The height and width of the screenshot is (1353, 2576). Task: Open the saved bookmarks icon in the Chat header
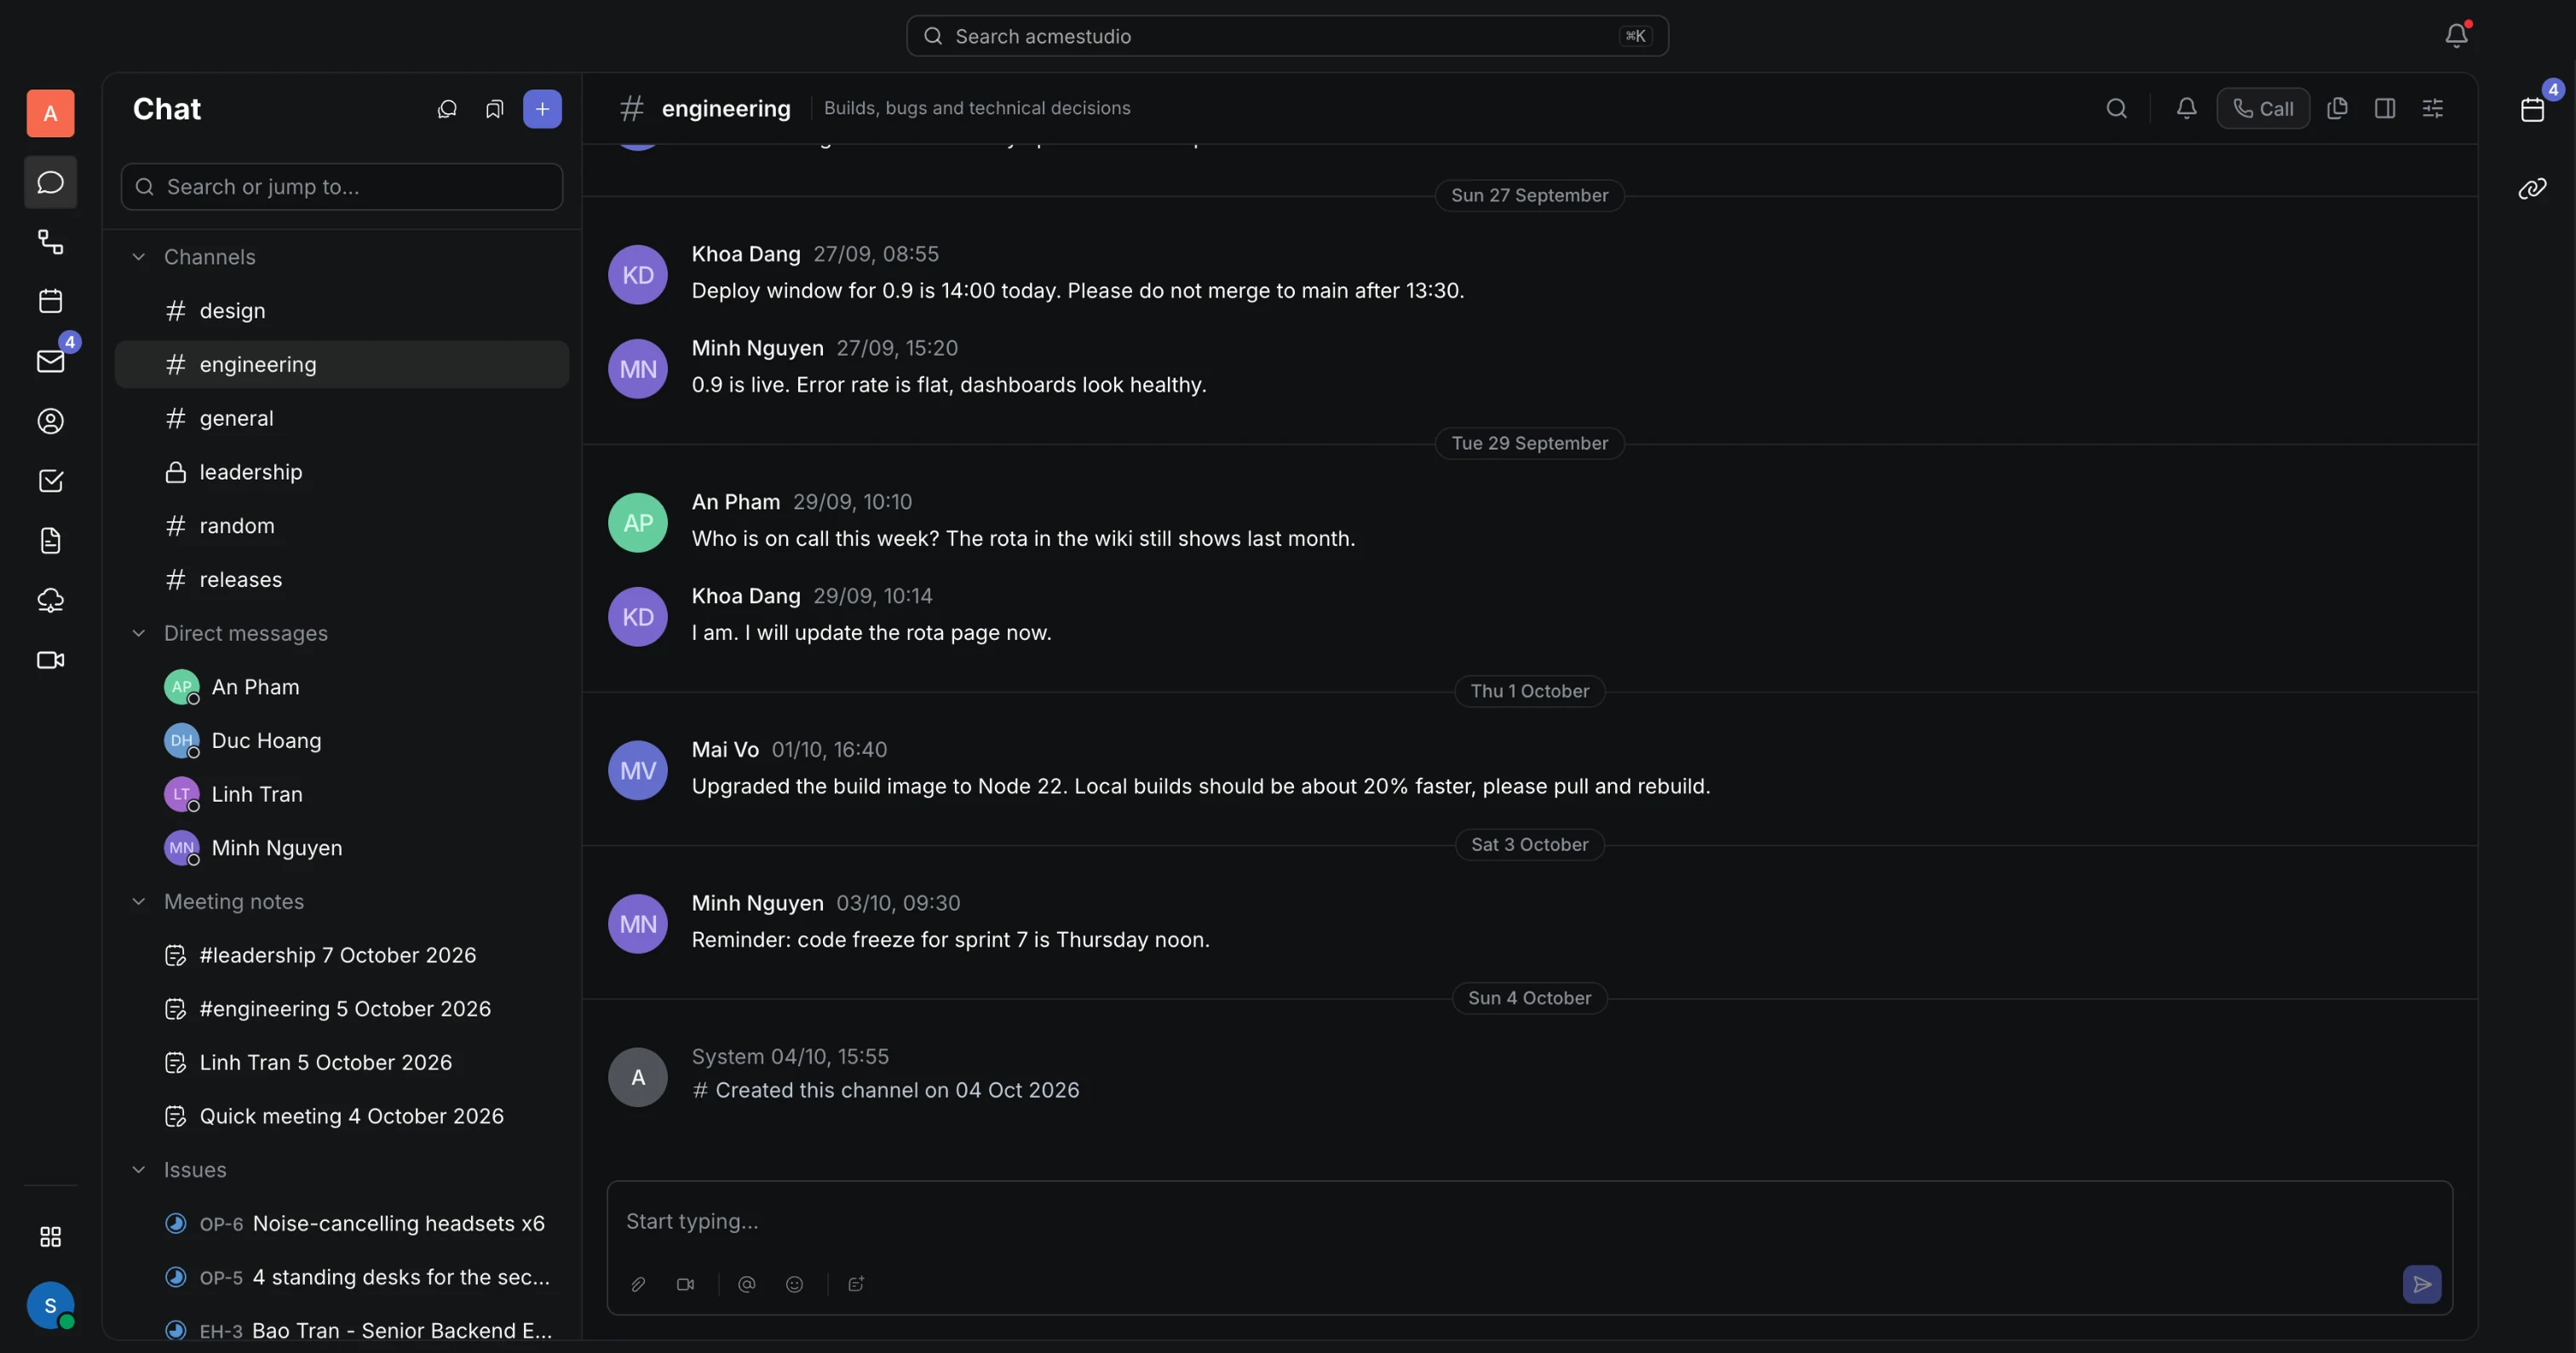[x=494, y=109]
